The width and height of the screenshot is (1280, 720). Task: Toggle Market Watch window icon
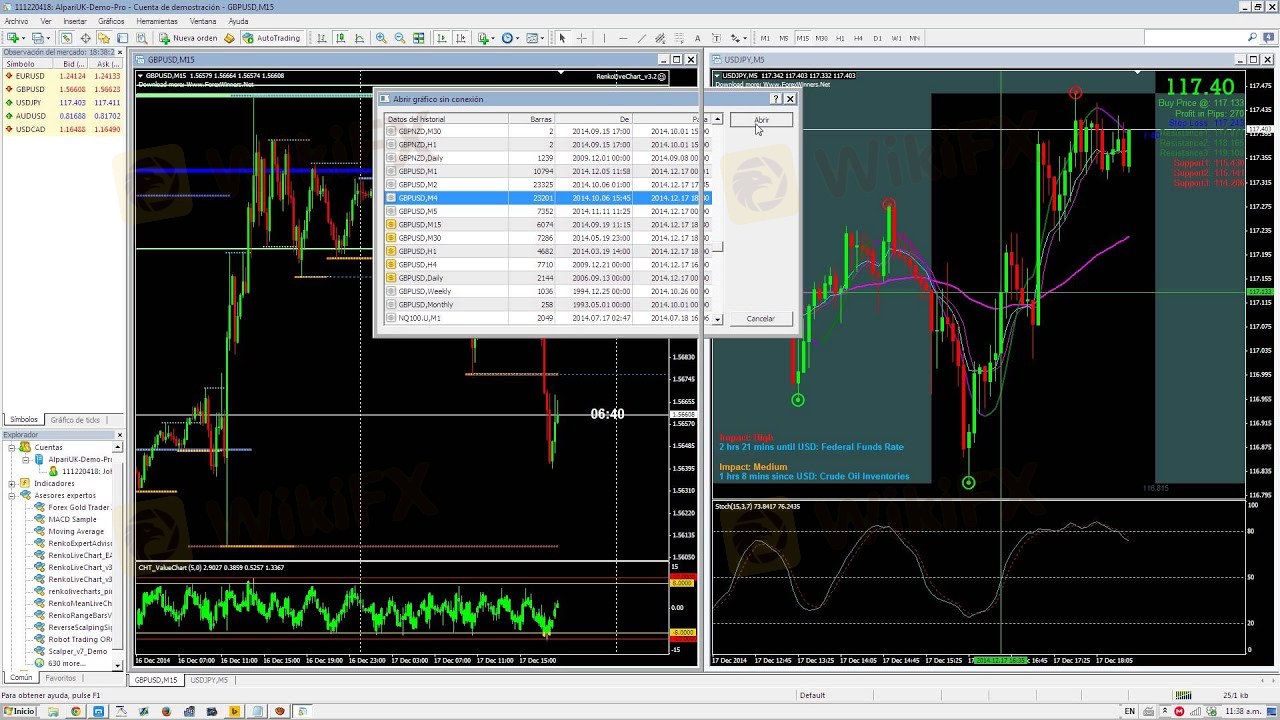point(66,38)
